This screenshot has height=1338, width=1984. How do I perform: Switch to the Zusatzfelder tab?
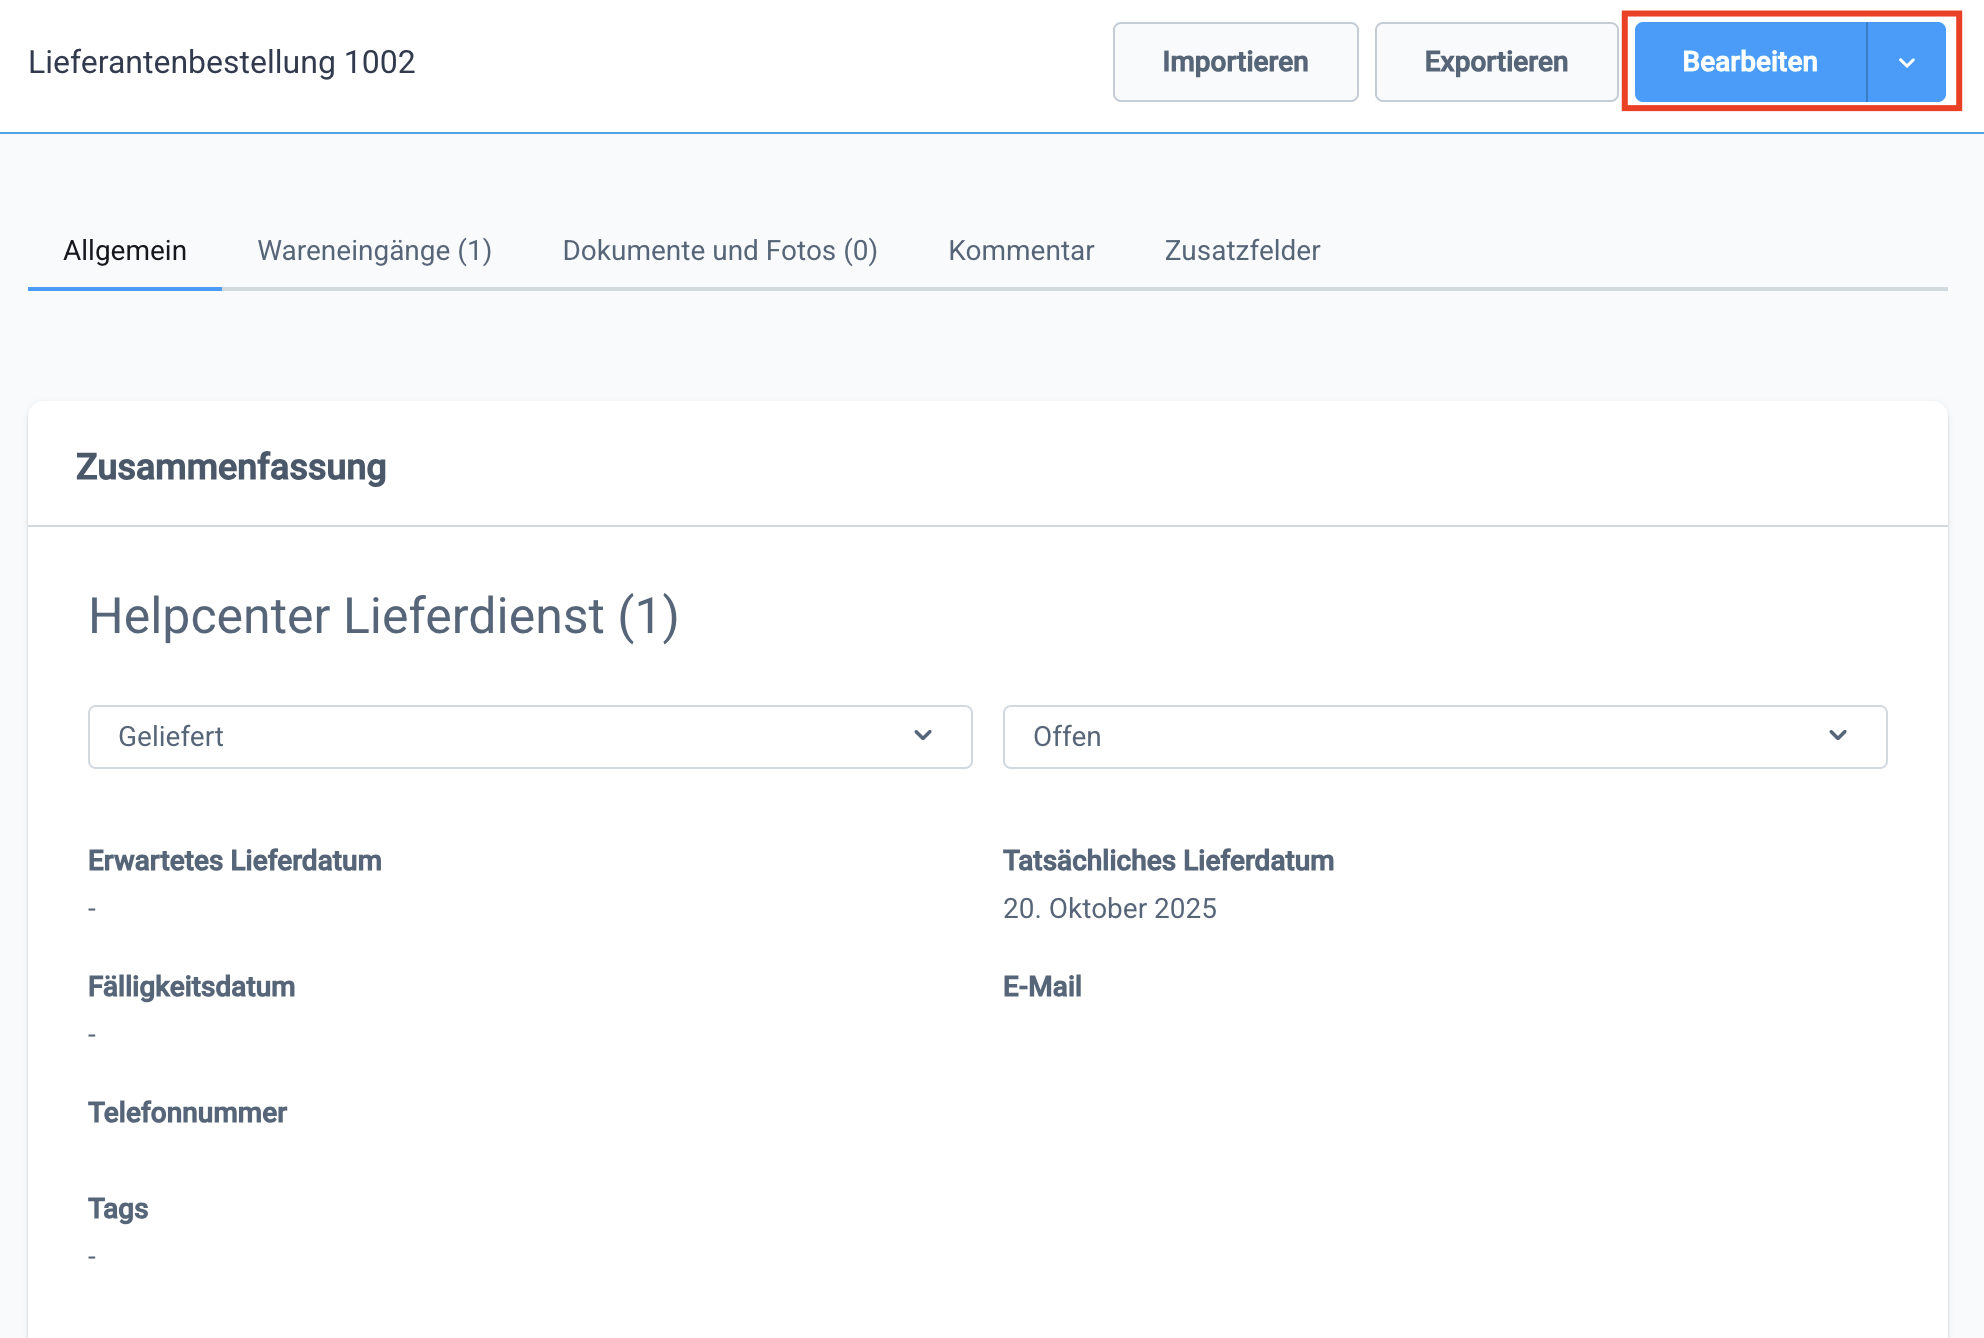coord(1242,251)
